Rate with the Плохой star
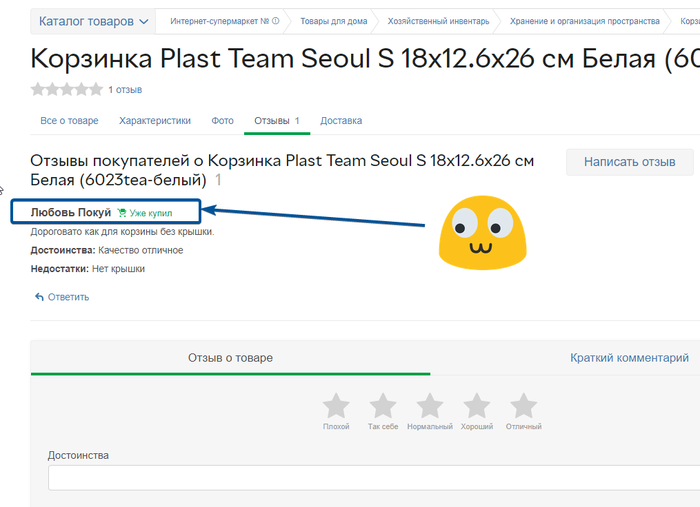 click(x=336, y=406)
